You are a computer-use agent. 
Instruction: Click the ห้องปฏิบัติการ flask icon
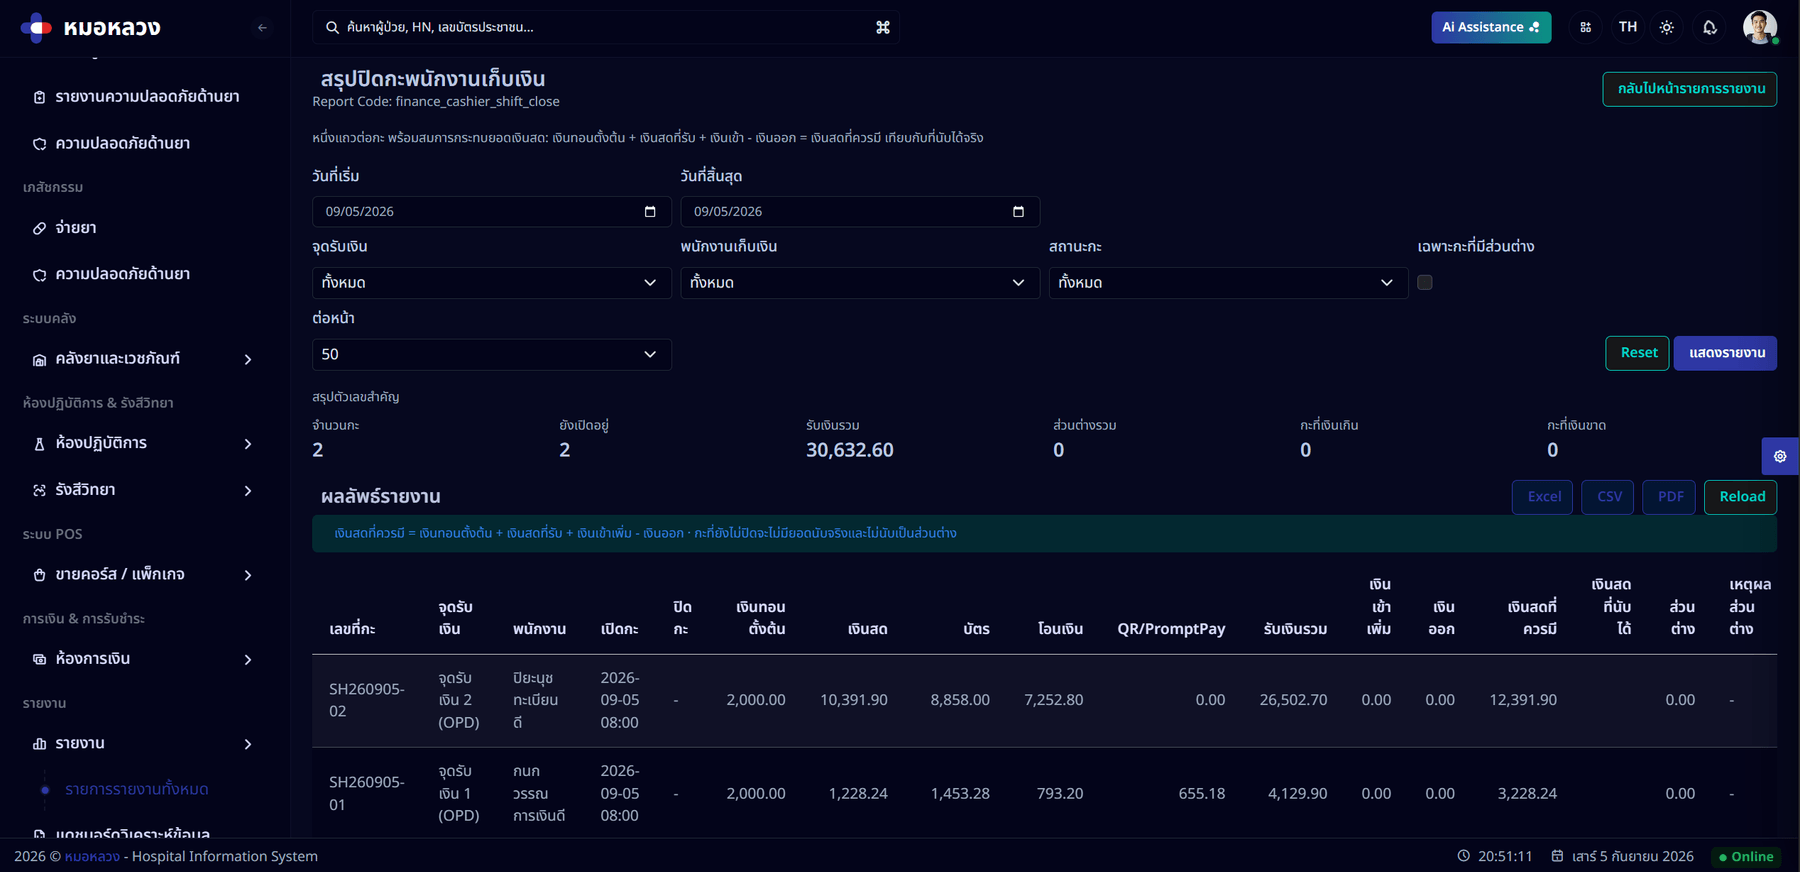[39, 443]
